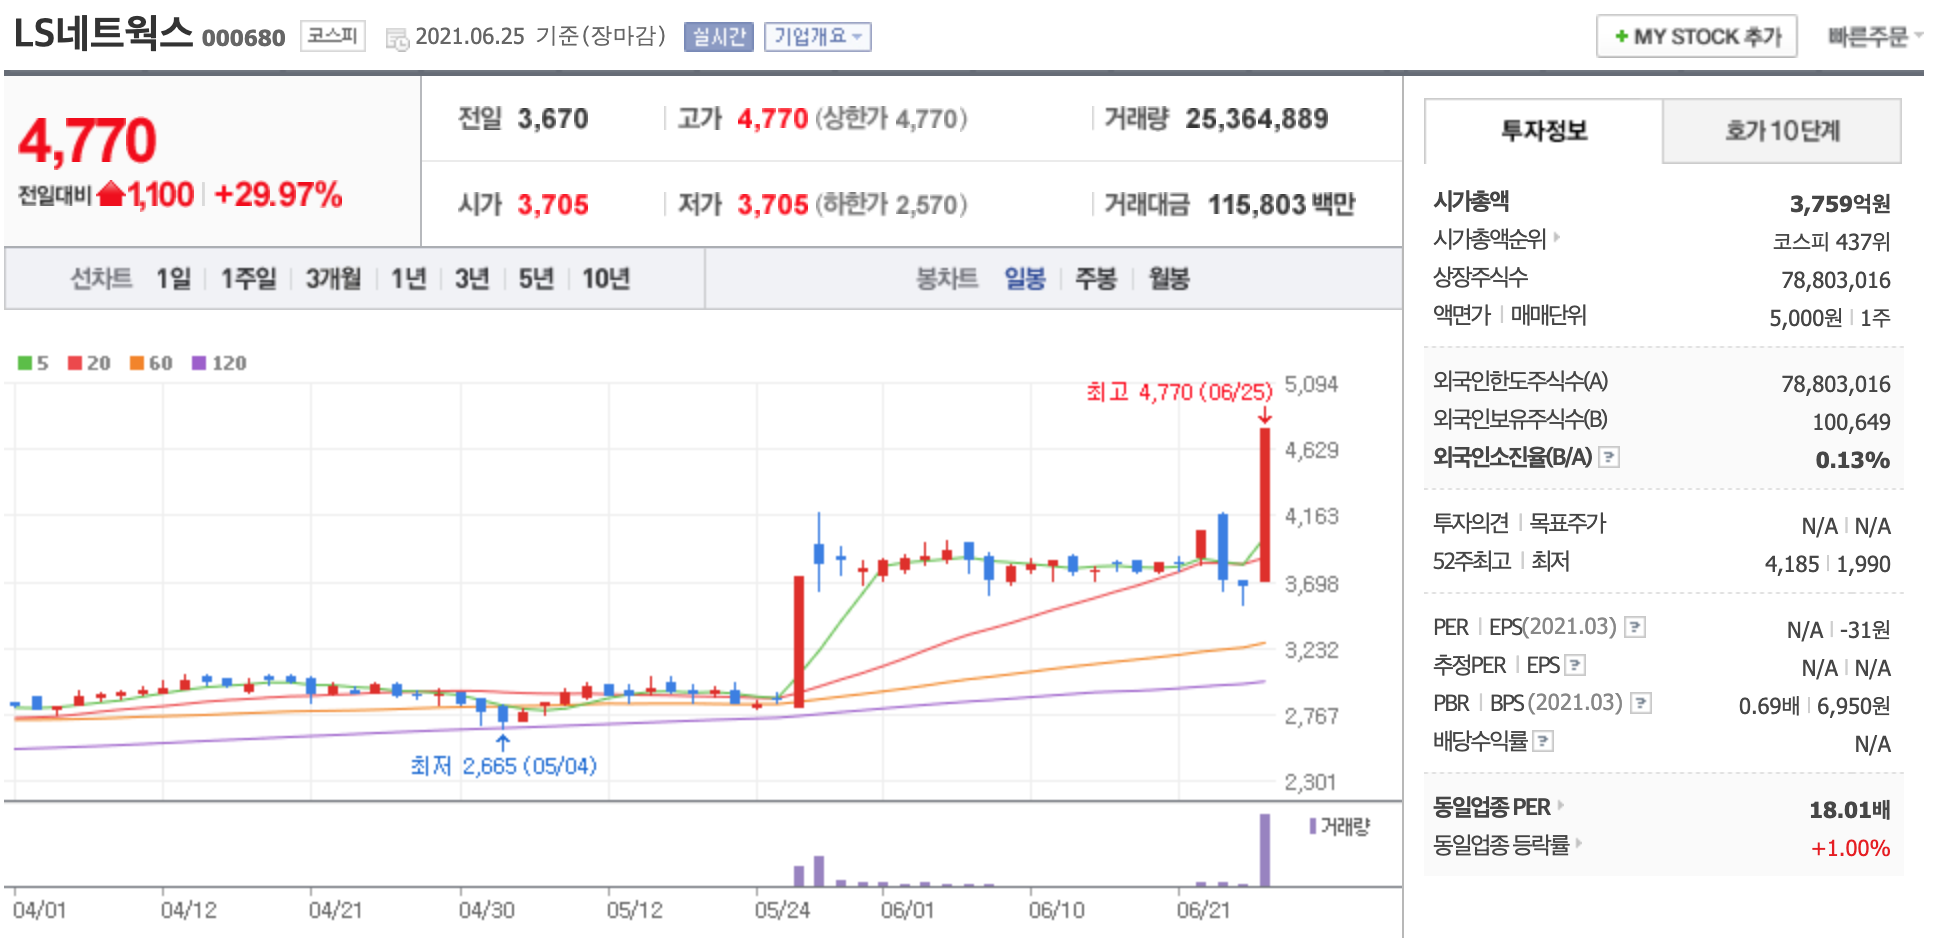
Task: Click the help icon beside 추정PER EPS
Action: point(1575,665)
